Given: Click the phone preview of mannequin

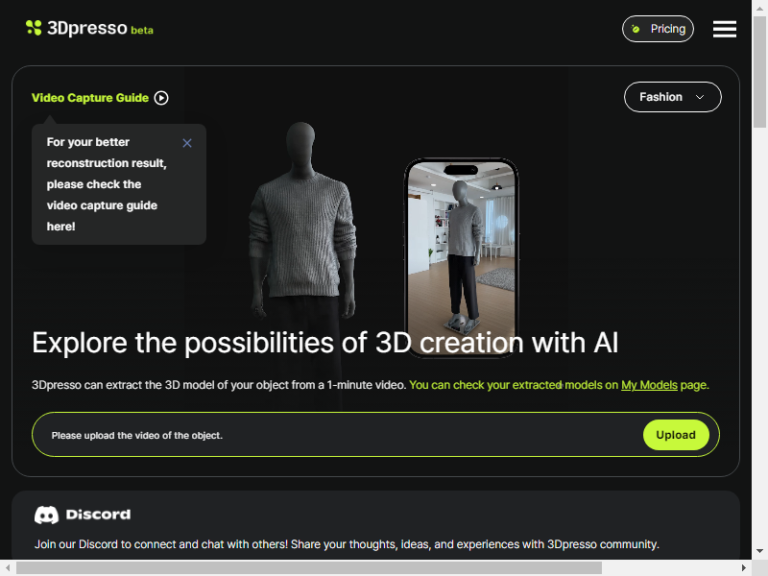Looking at the screenshot, I should pos(461,257).
